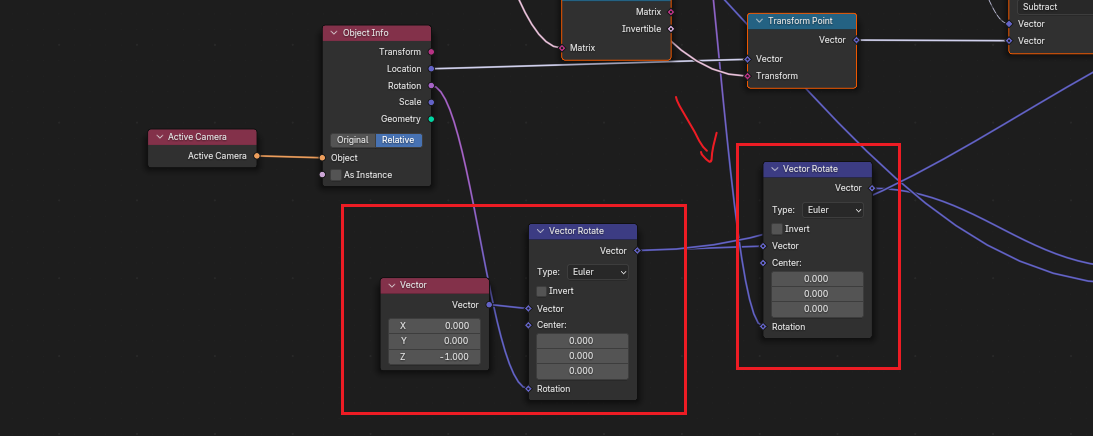Image resolution: width=1093 pixels, height=436 pixels.
Task: Click the Location output socket on Object Info
Action: [x=431, y=69]
